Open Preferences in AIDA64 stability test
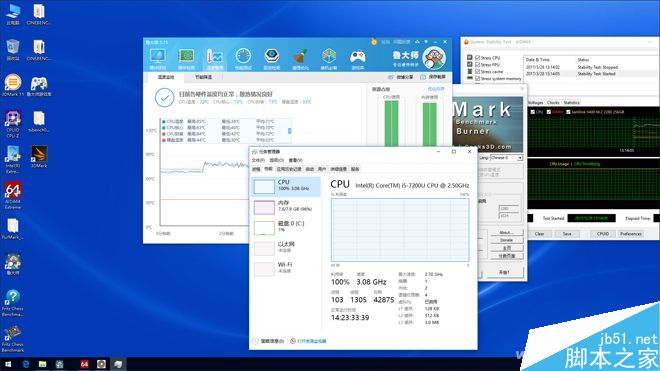This screenshot has height=371, width=660. [x=631, y=234]
